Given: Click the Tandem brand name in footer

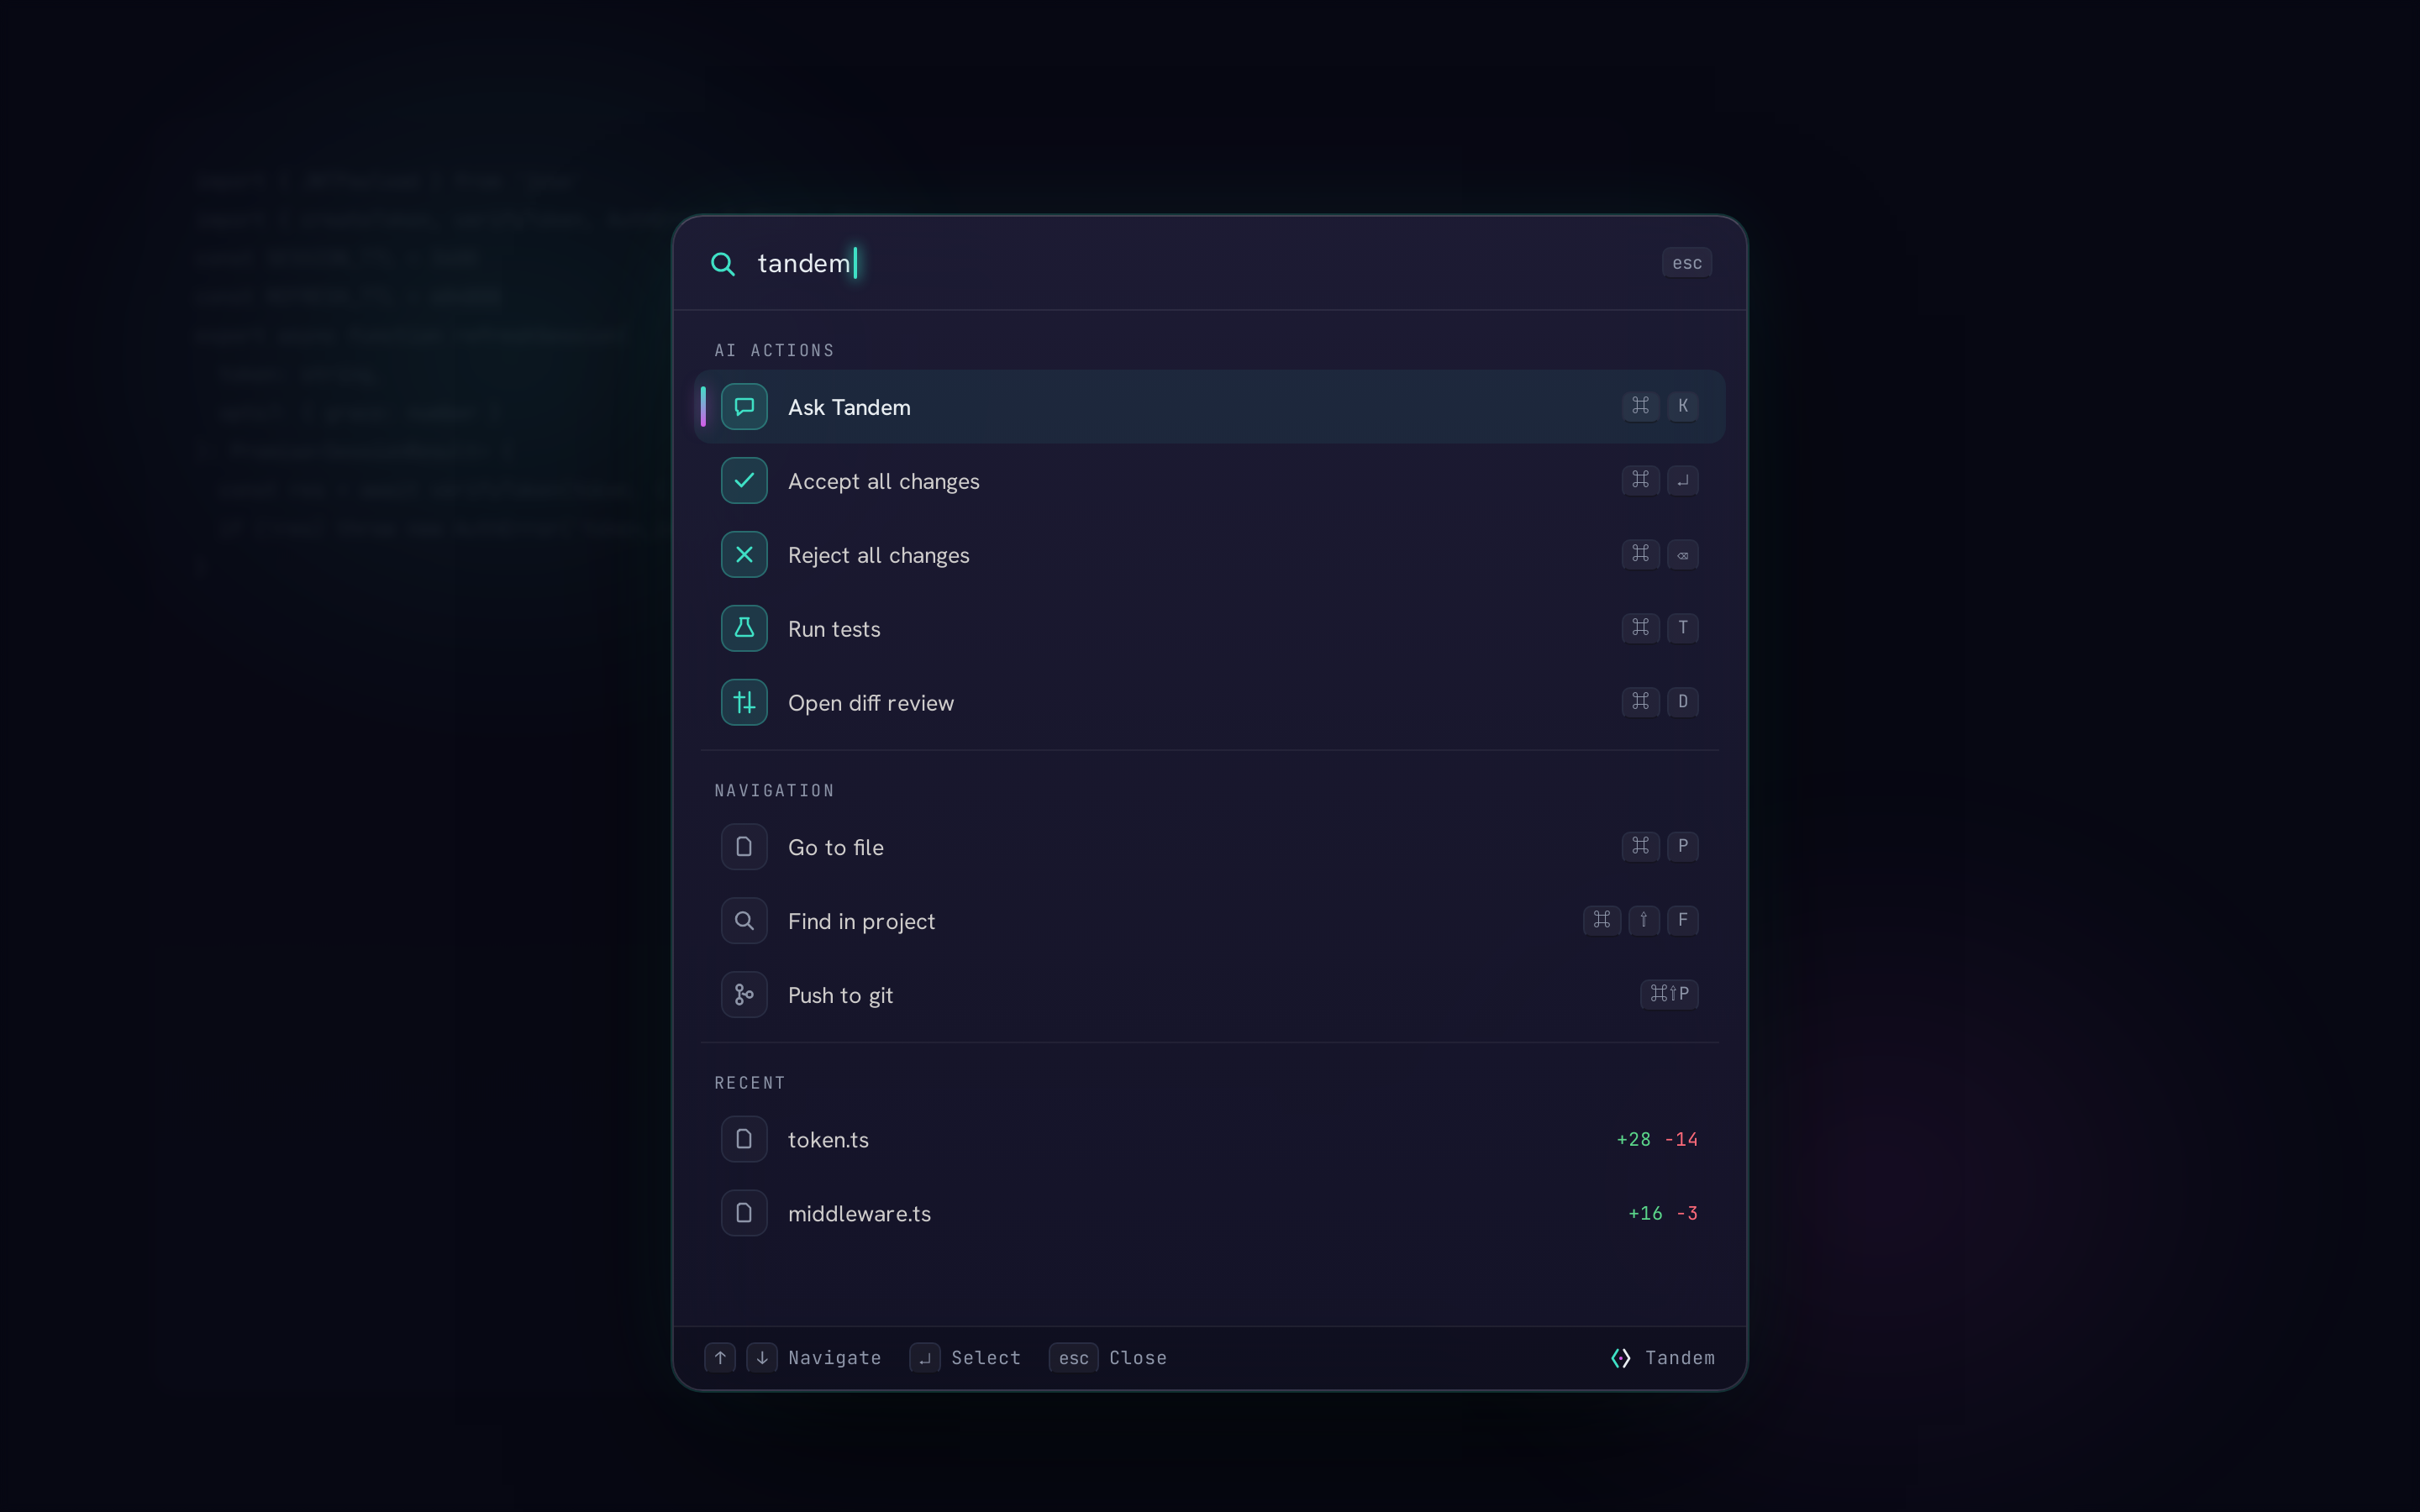Looking at the screenshot, I should (x=1680, y=1358).
